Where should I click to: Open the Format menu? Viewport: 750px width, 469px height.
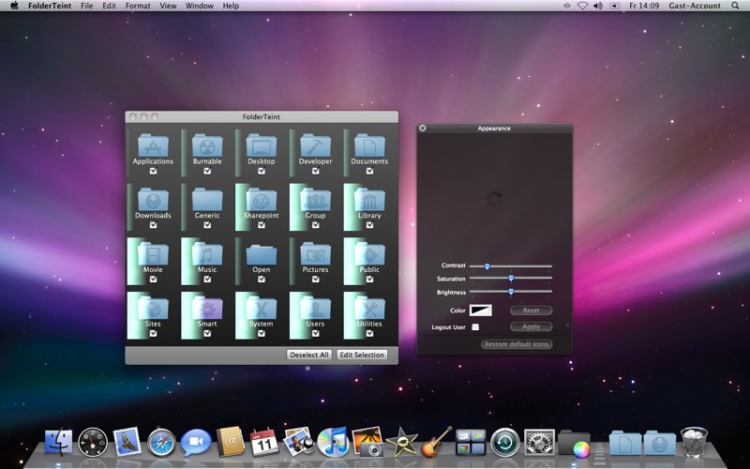[138, 6]
